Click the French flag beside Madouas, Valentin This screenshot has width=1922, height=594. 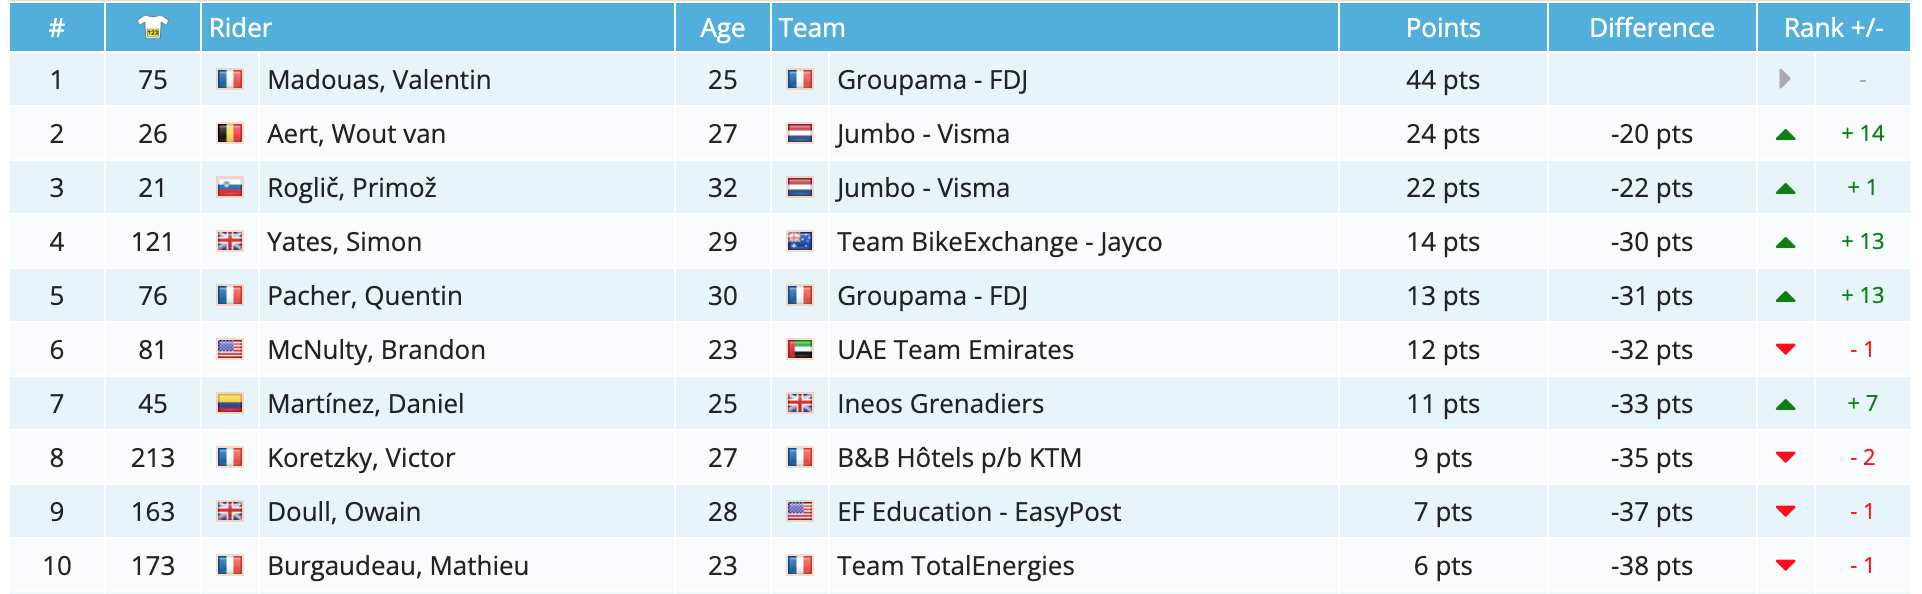point(230,79)
